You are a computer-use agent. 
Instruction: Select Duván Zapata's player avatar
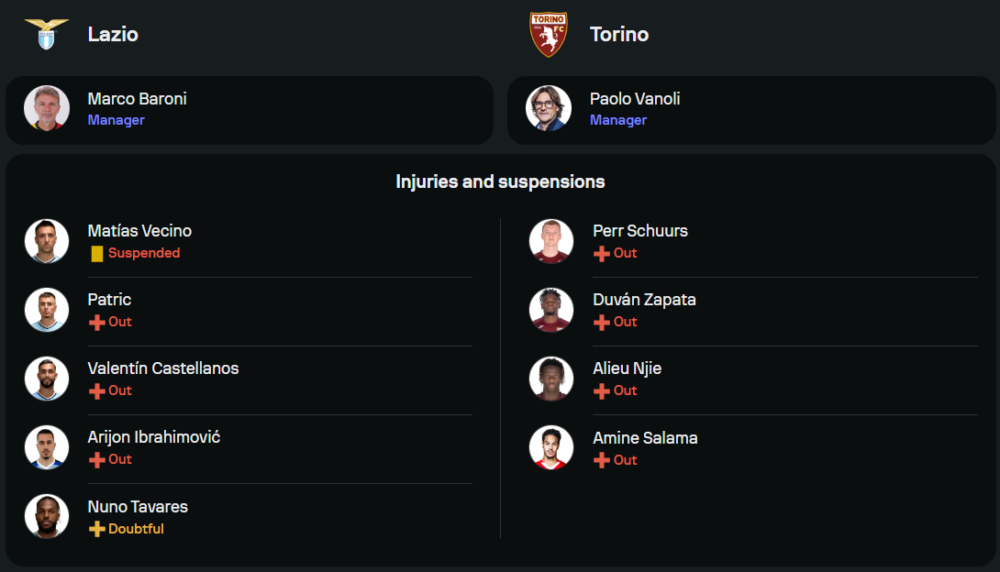[551, 310]
